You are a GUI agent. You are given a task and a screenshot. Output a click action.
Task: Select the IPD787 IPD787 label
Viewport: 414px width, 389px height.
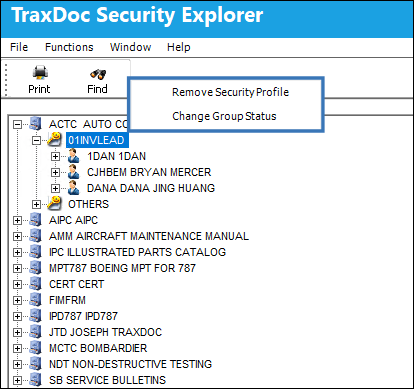83,316
